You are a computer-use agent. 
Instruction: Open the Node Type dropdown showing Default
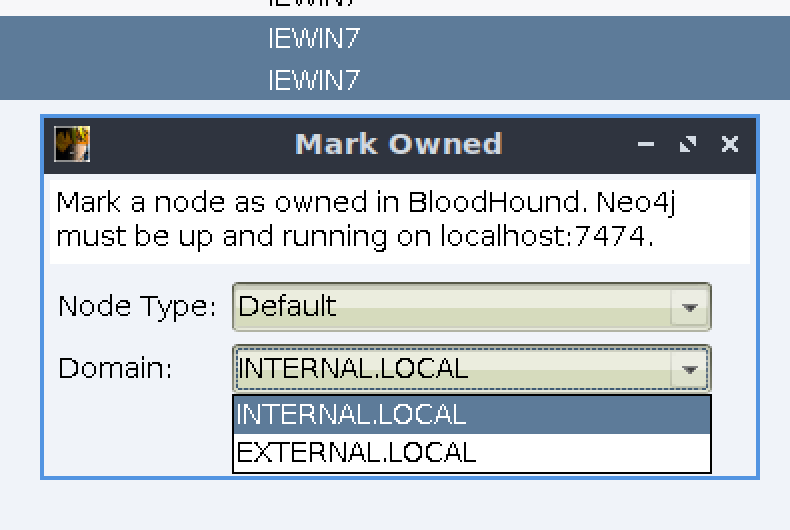[472, 307]
